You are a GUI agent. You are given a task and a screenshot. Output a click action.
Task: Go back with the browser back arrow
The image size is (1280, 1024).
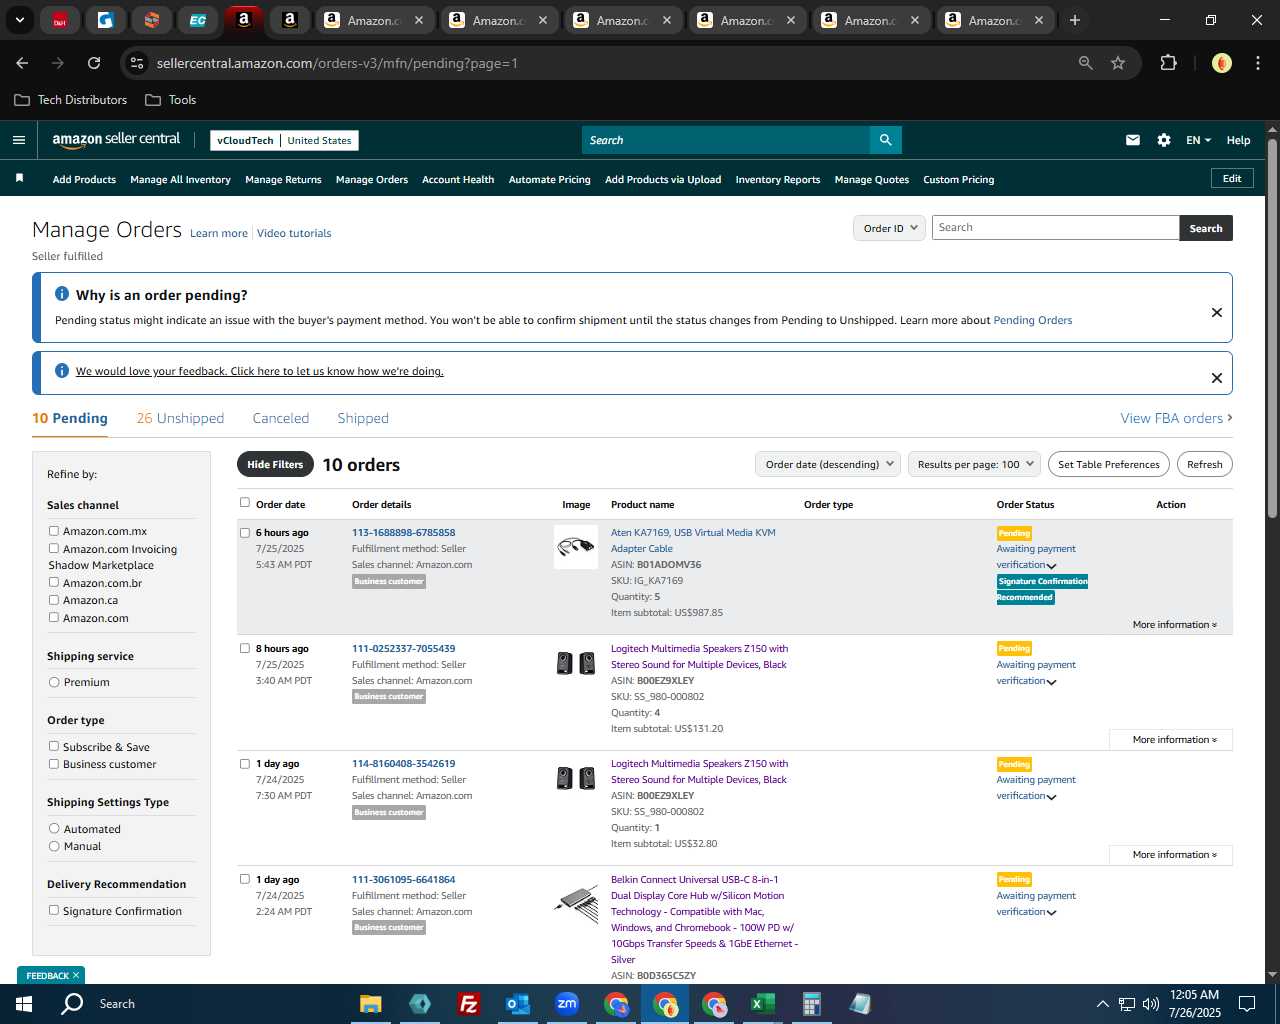click(x=22, y=63)
